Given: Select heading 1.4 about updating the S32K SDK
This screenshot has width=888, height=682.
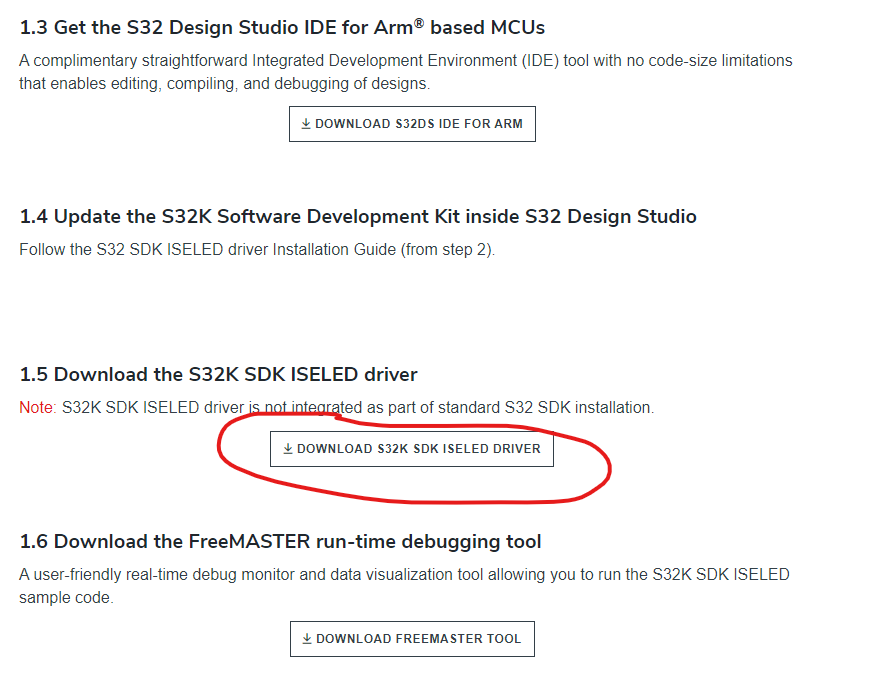Looking at the screenshot, I should [357, 216].
